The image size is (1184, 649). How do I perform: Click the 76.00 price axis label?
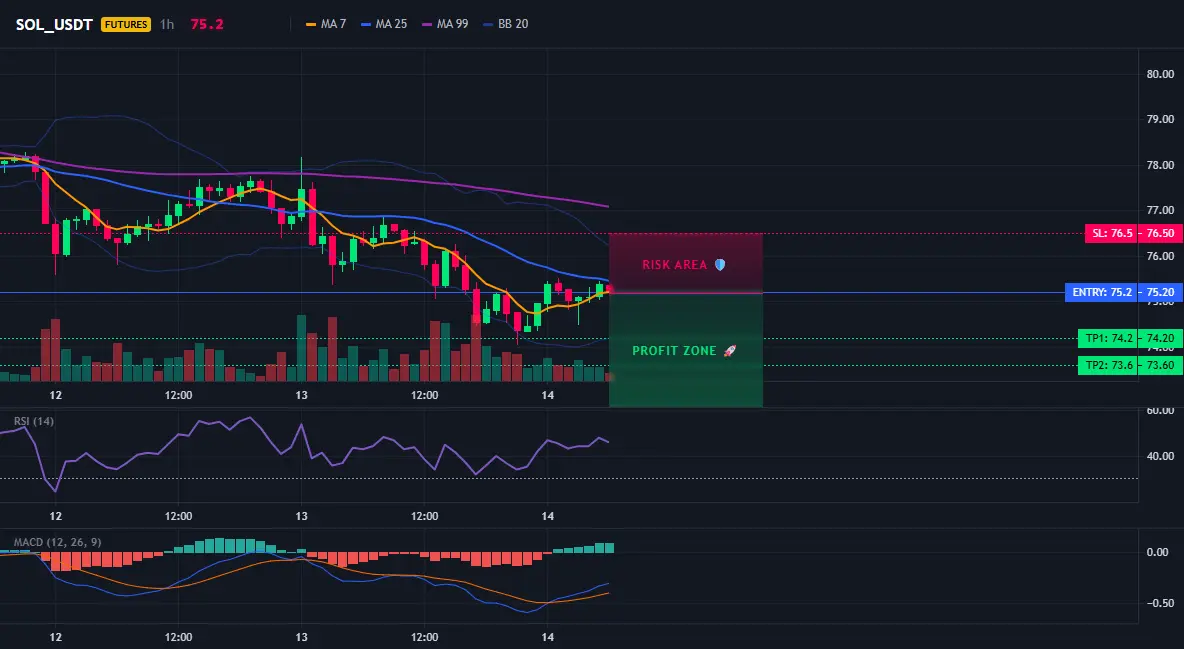(1160, 256)
